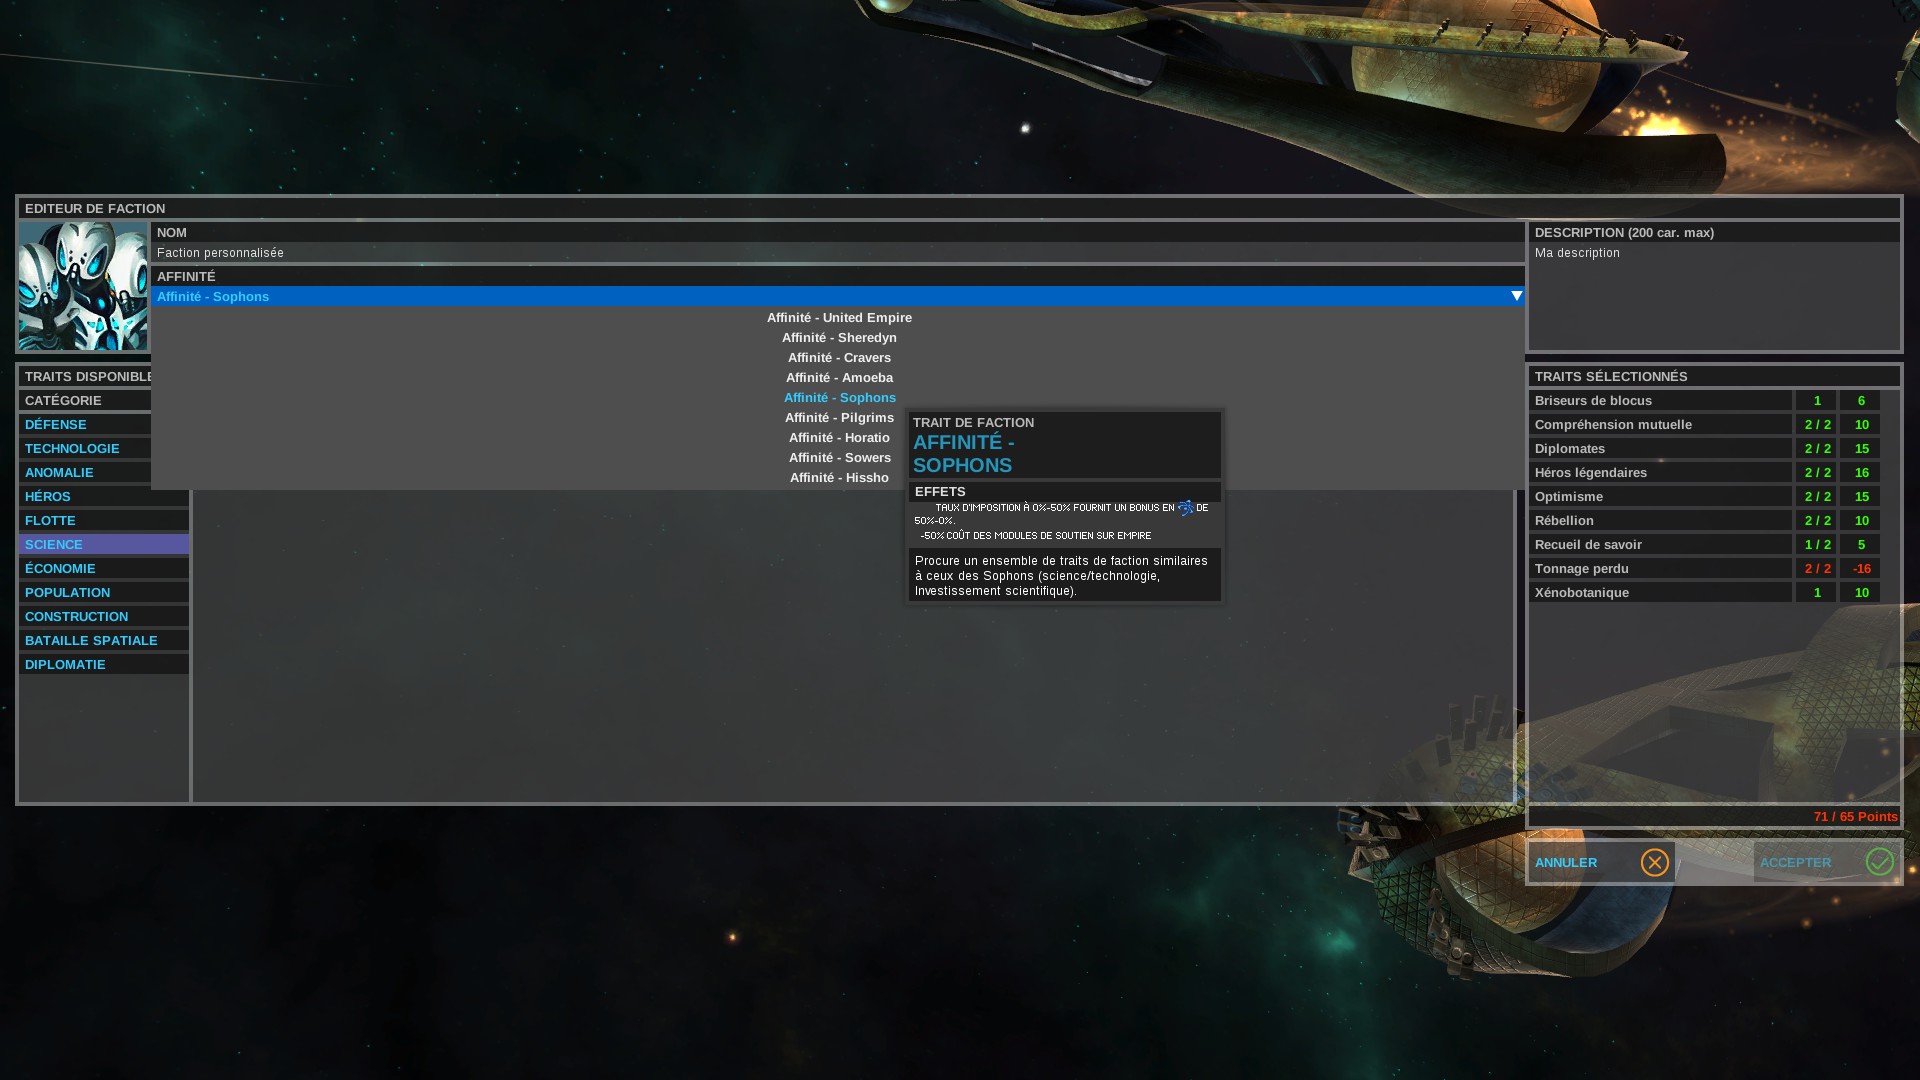Choose Affinité - Cravers from list

pos(839,358)
